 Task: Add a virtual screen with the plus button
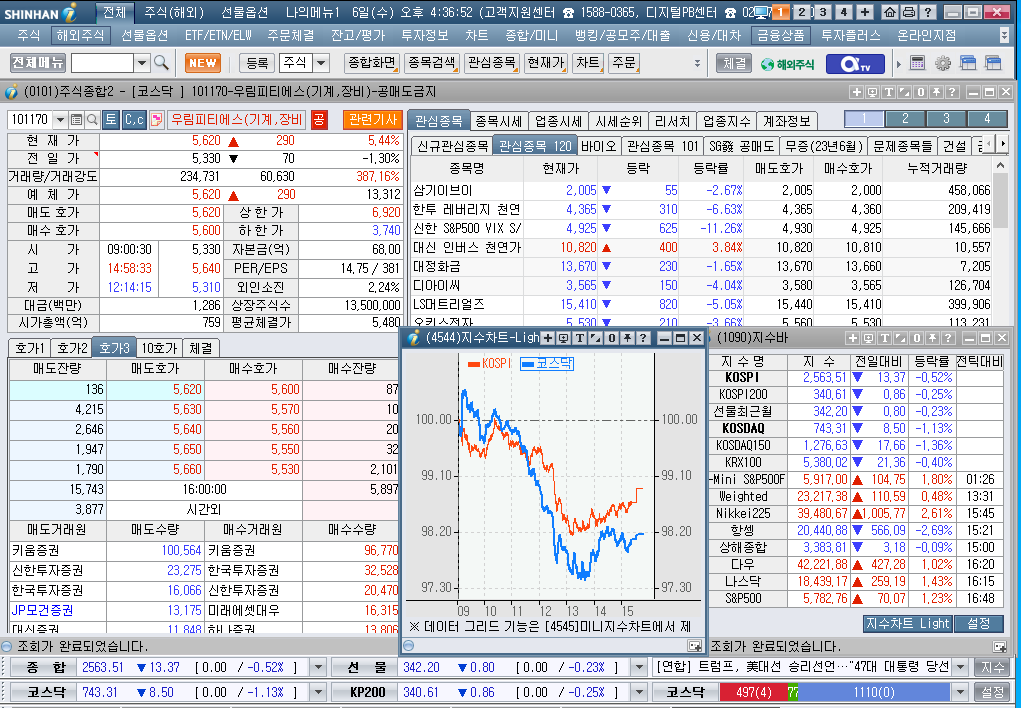865,12
